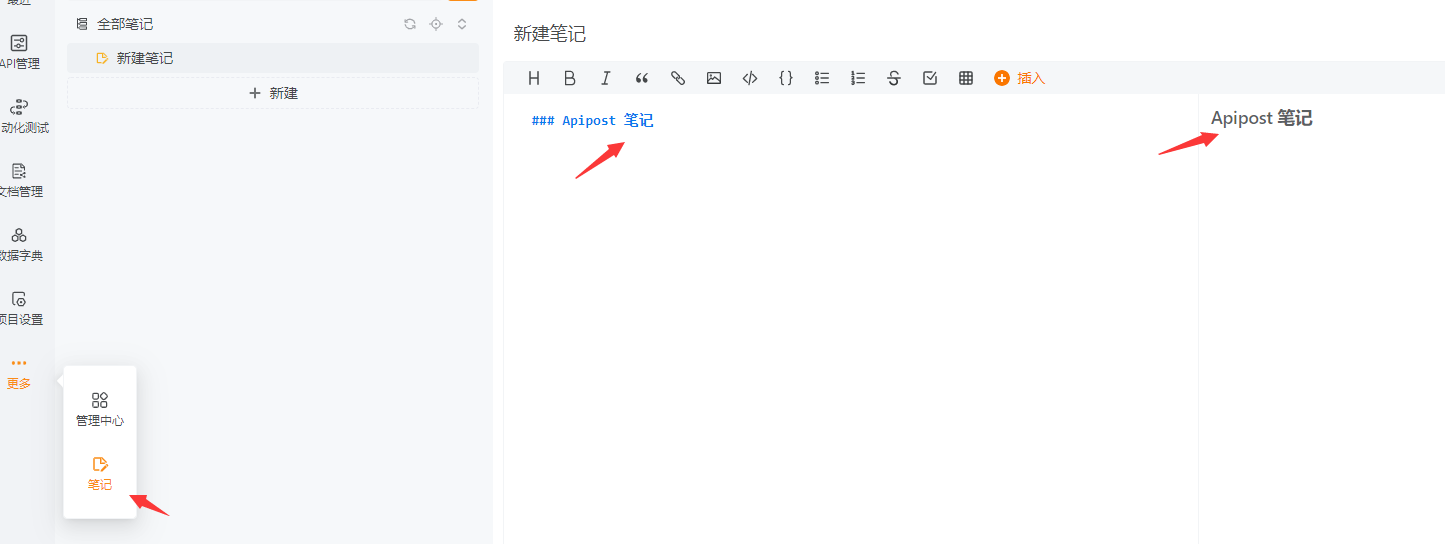1445x544 pixels.
Task: Locate current note in the tree
Action: coord(436,24)
